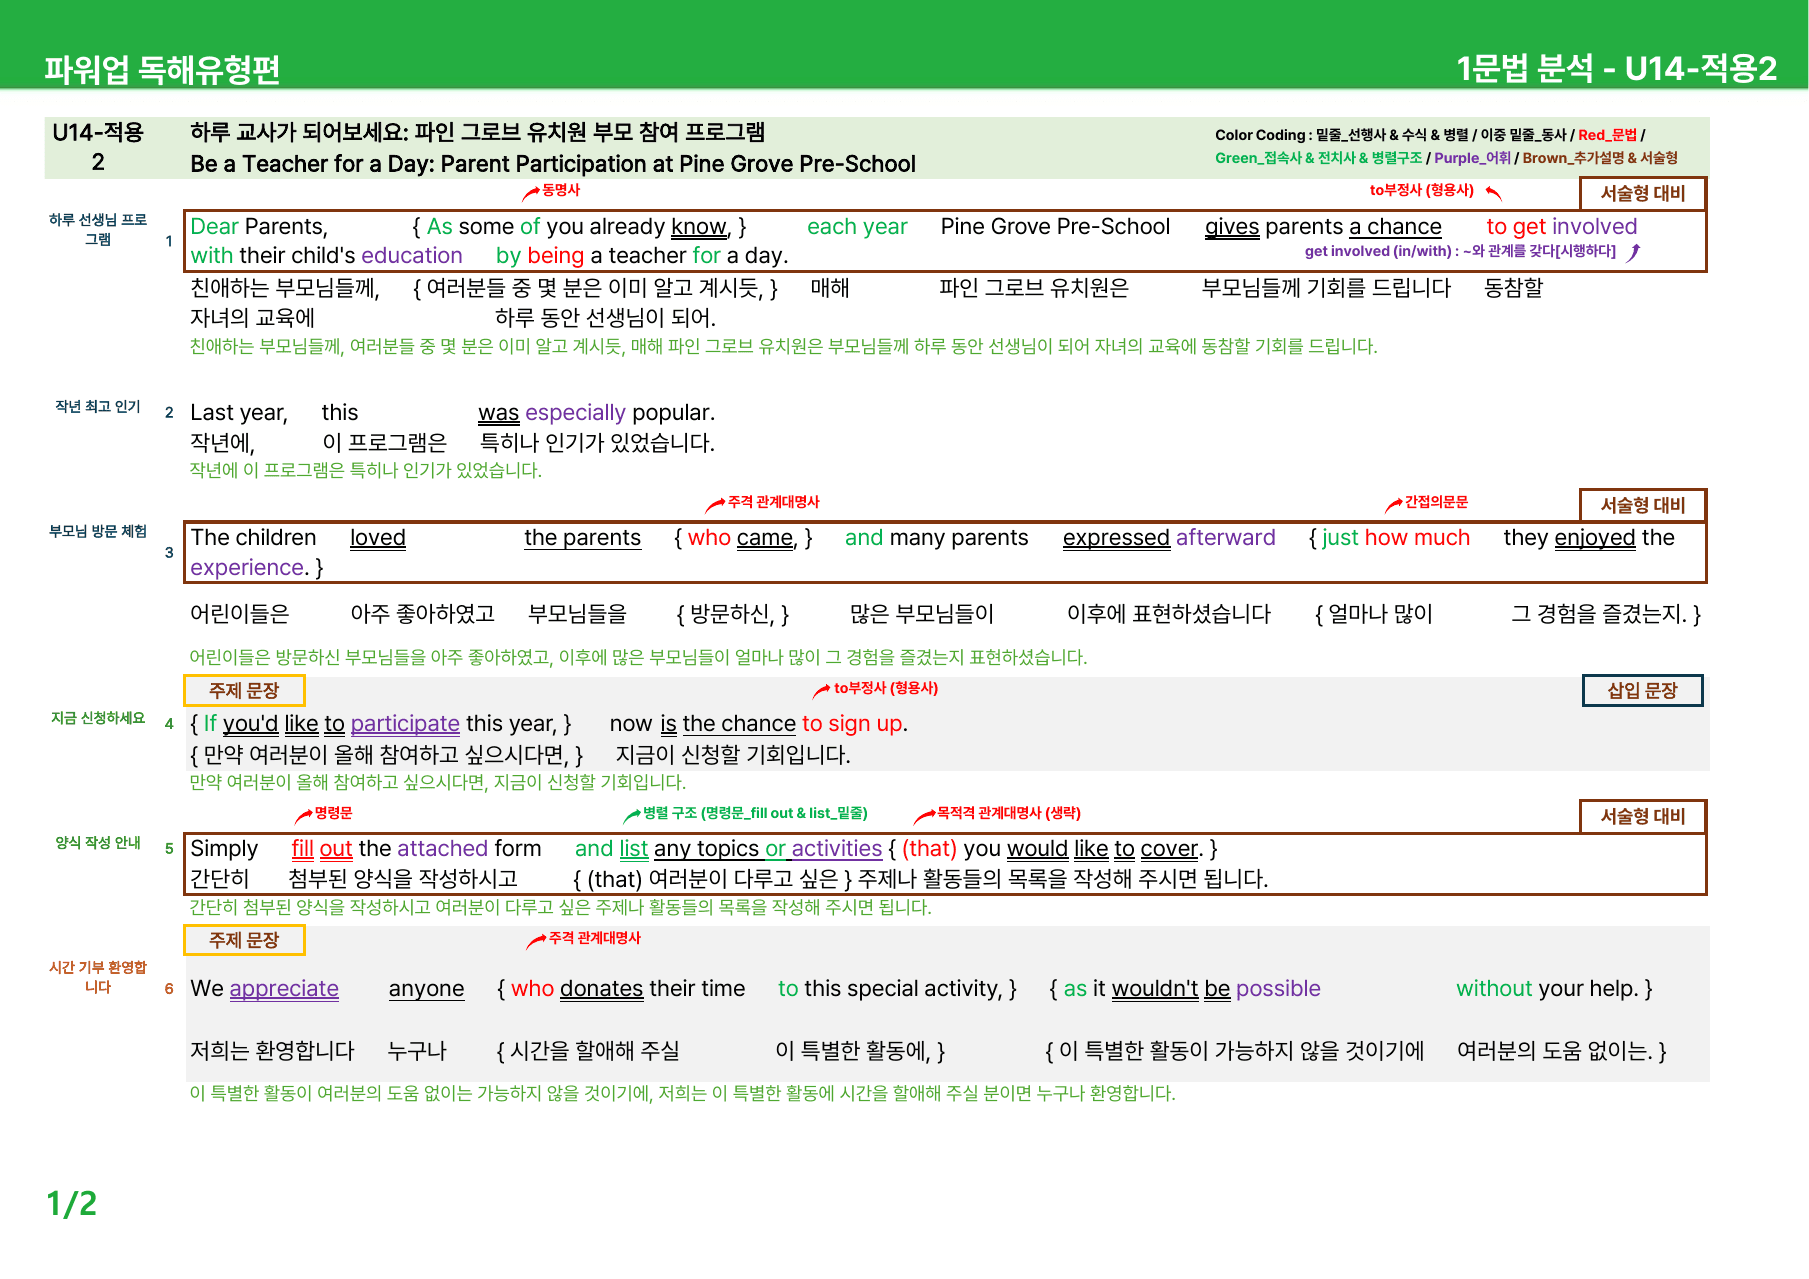This screenshot has width=1809, height=1279.
Task: Click 'to부정사 (형용사)' annotation above sentence 1
Action: (x=1421, y=190)
